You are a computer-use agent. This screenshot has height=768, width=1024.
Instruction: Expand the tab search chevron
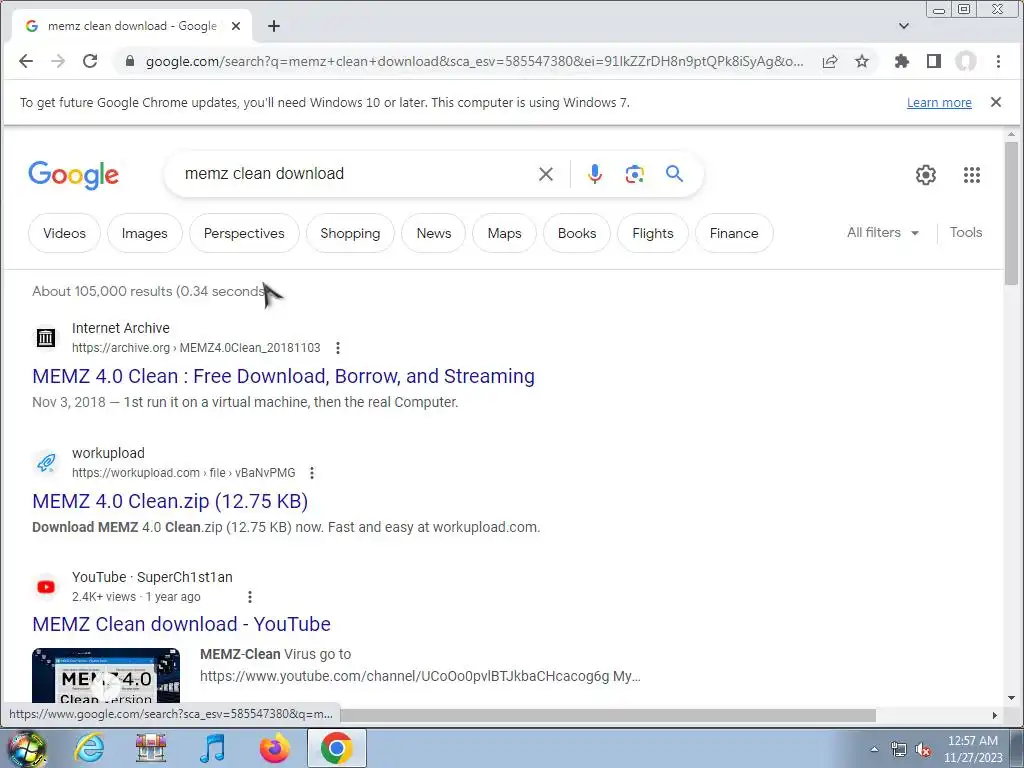[x=904, y=26]
